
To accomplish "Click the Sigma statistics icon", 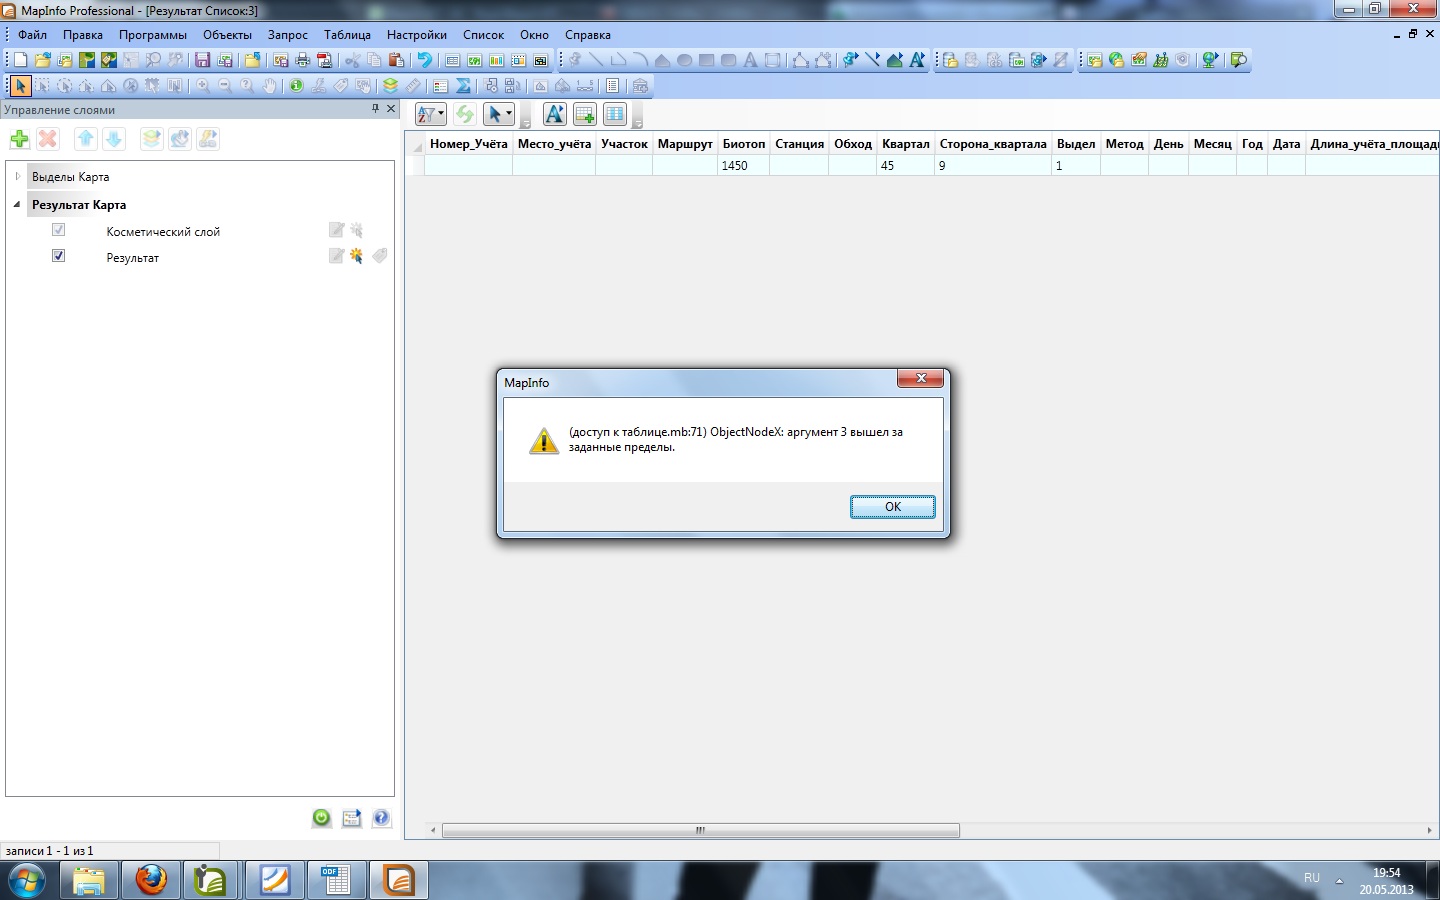I will pyautogui.click(x=463, y=86).
